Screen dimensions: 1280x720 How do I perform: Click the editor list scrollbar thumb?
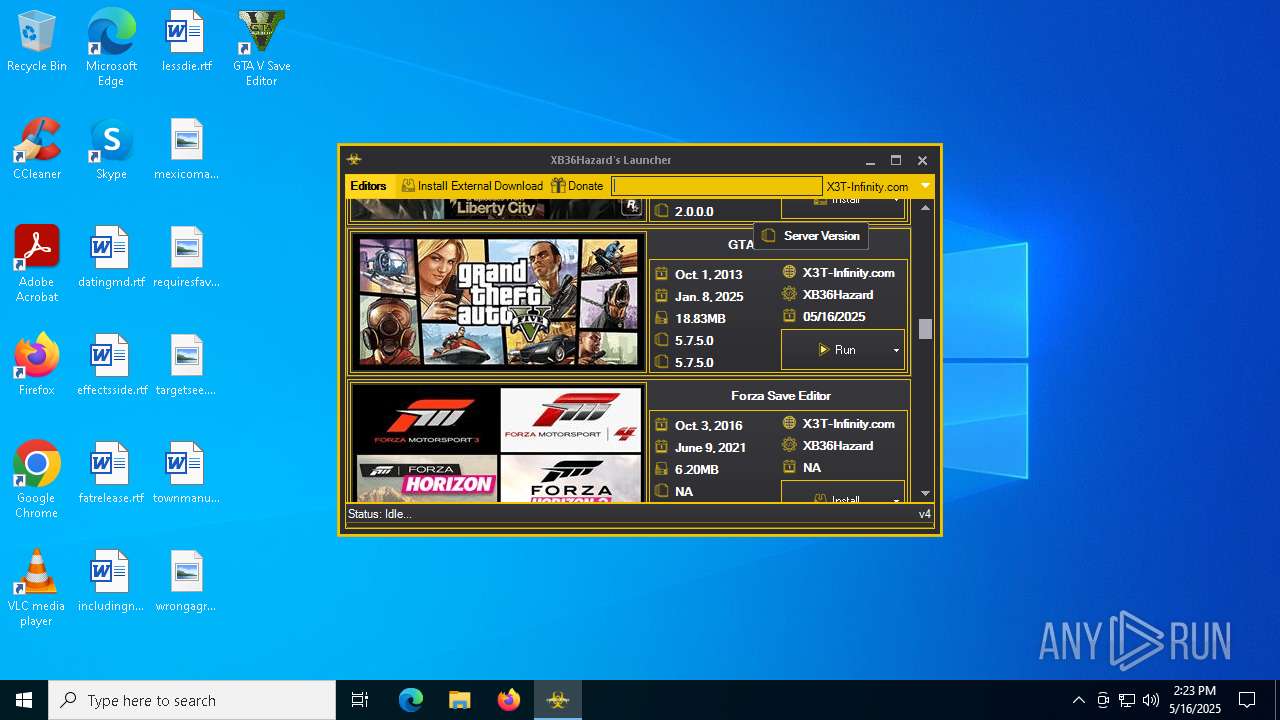pos(925,329)
